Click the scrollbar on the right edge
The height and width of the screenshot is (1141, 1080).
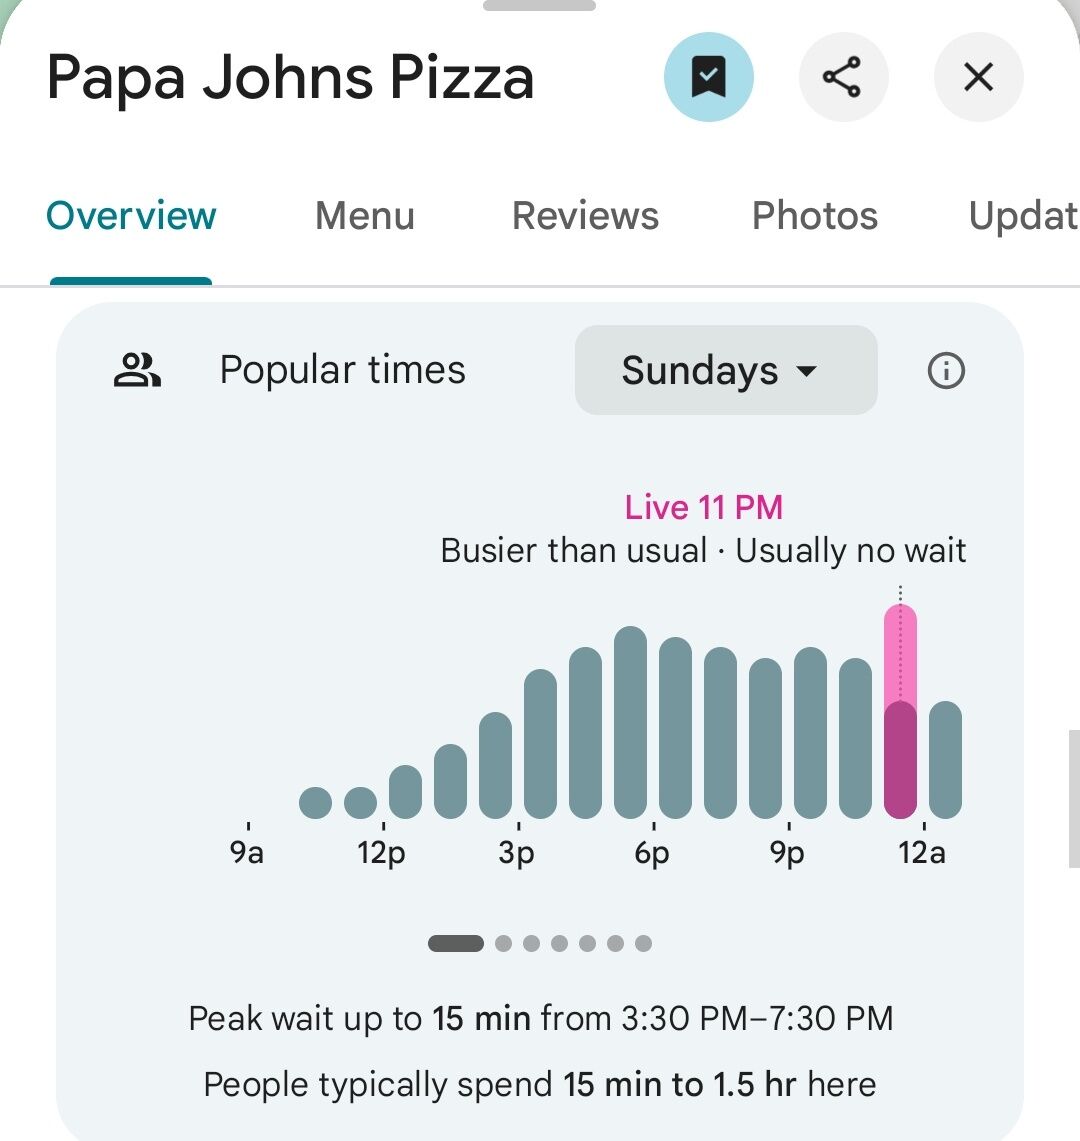pos(1074,798)
